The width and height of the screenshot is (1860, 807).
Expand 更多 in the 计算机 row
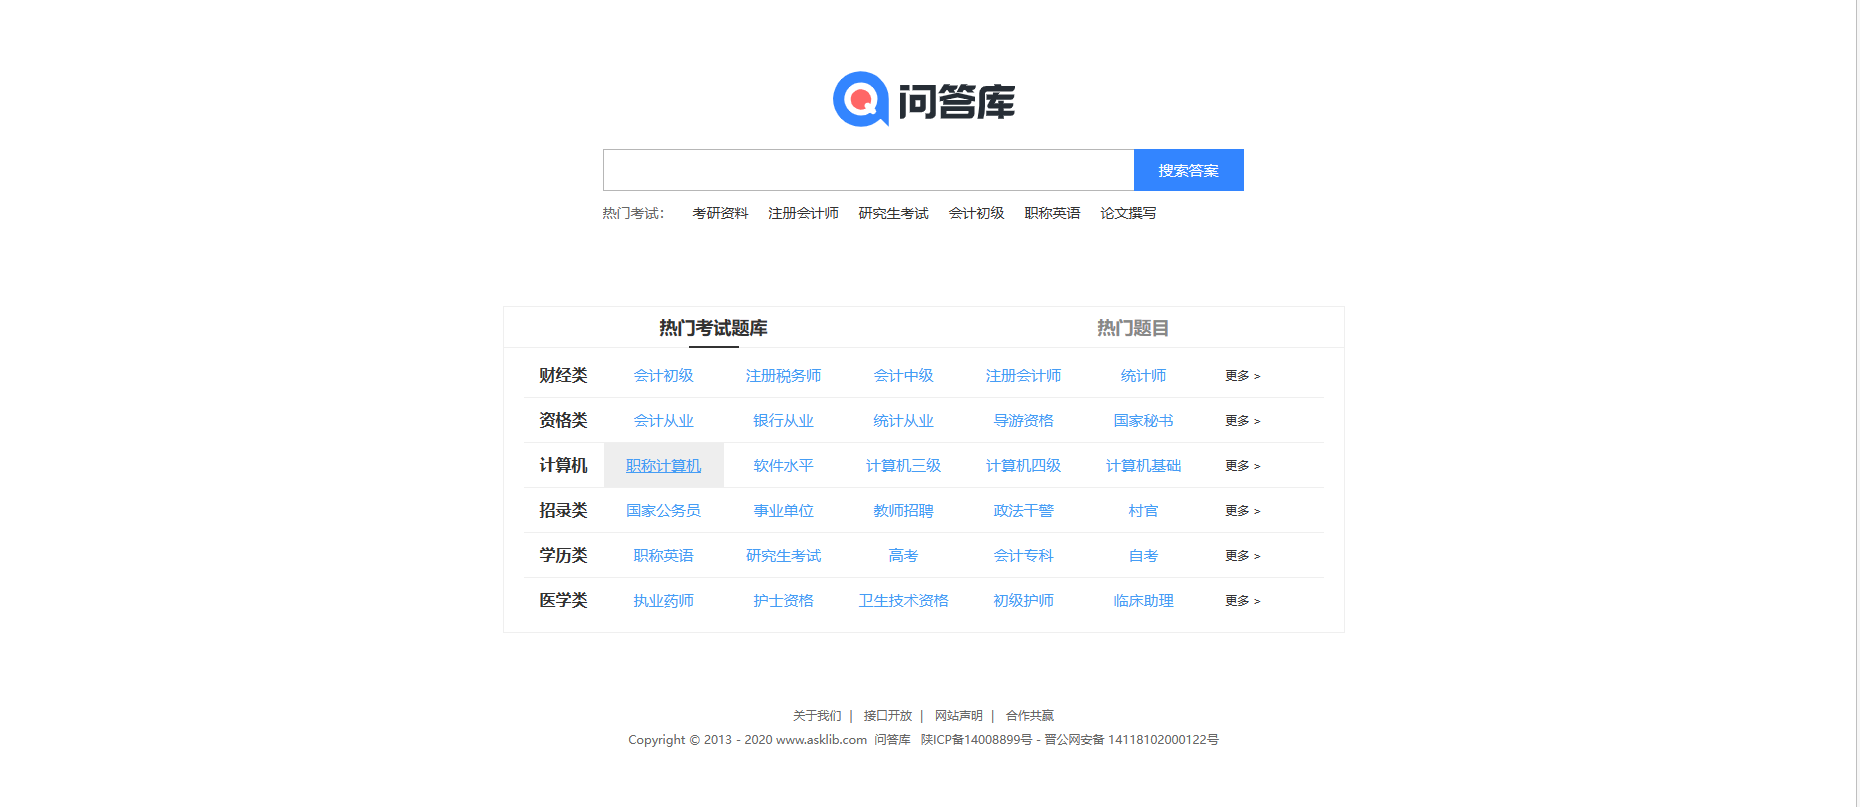pos(1243,466)
